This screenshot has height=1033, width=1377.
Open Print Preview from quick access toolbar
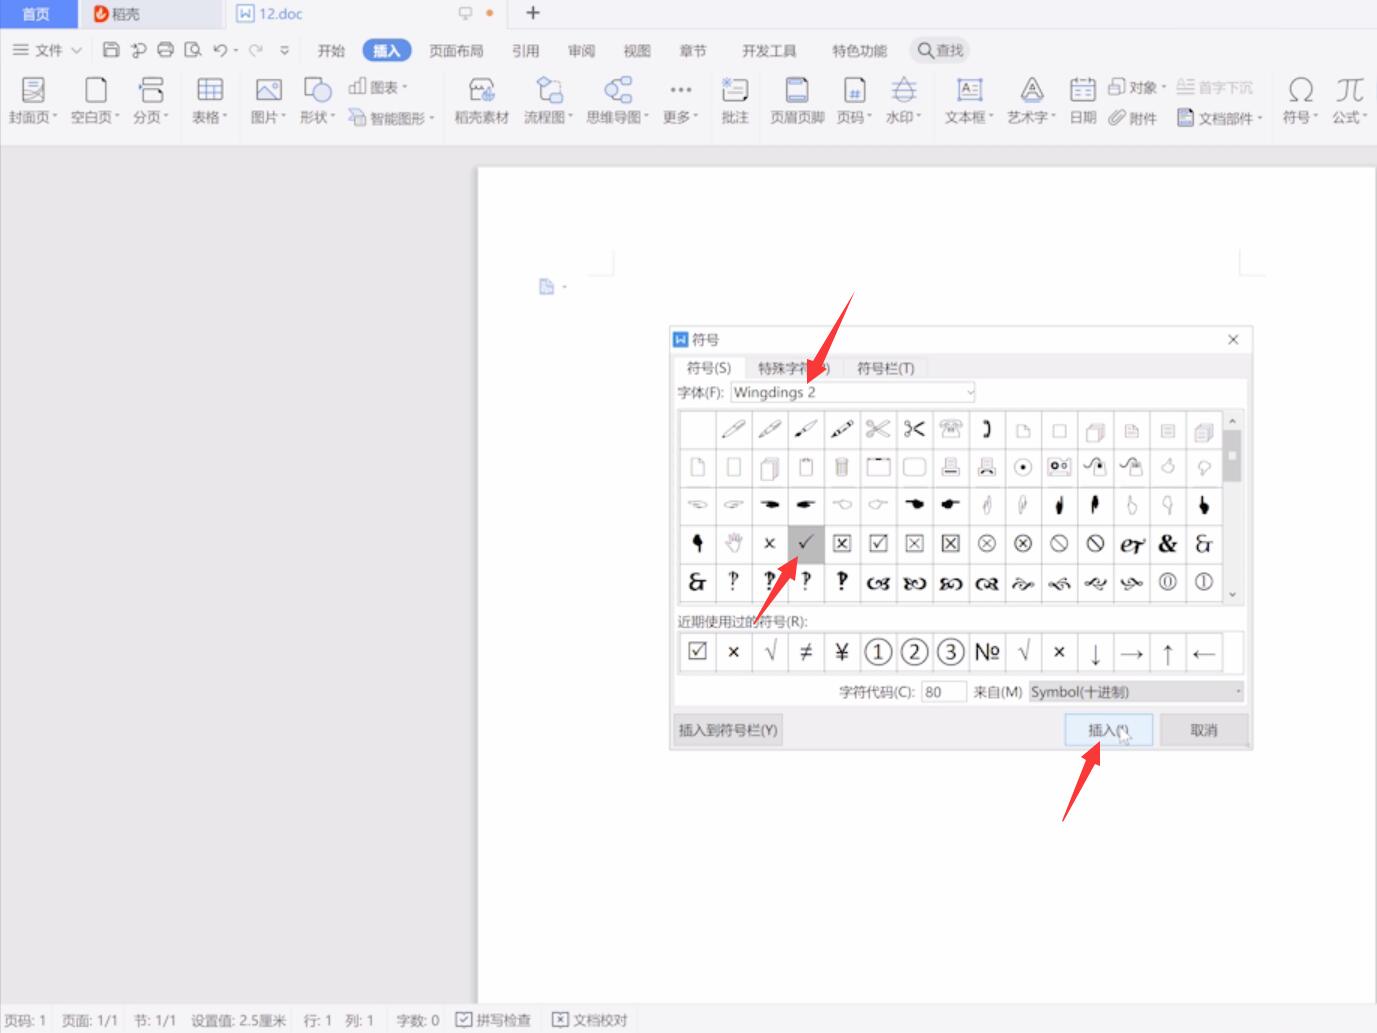(193, 50)
